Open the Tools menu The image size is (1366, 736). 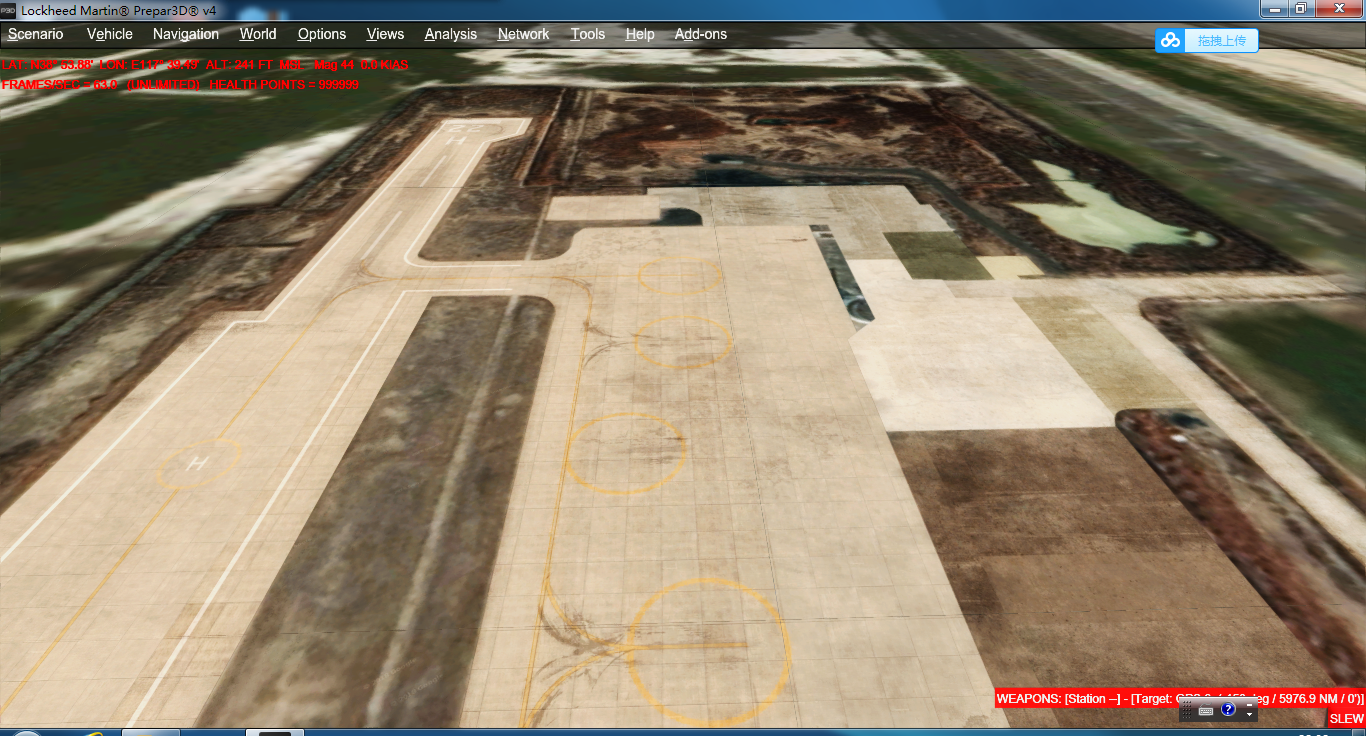[x=588, y=34]
